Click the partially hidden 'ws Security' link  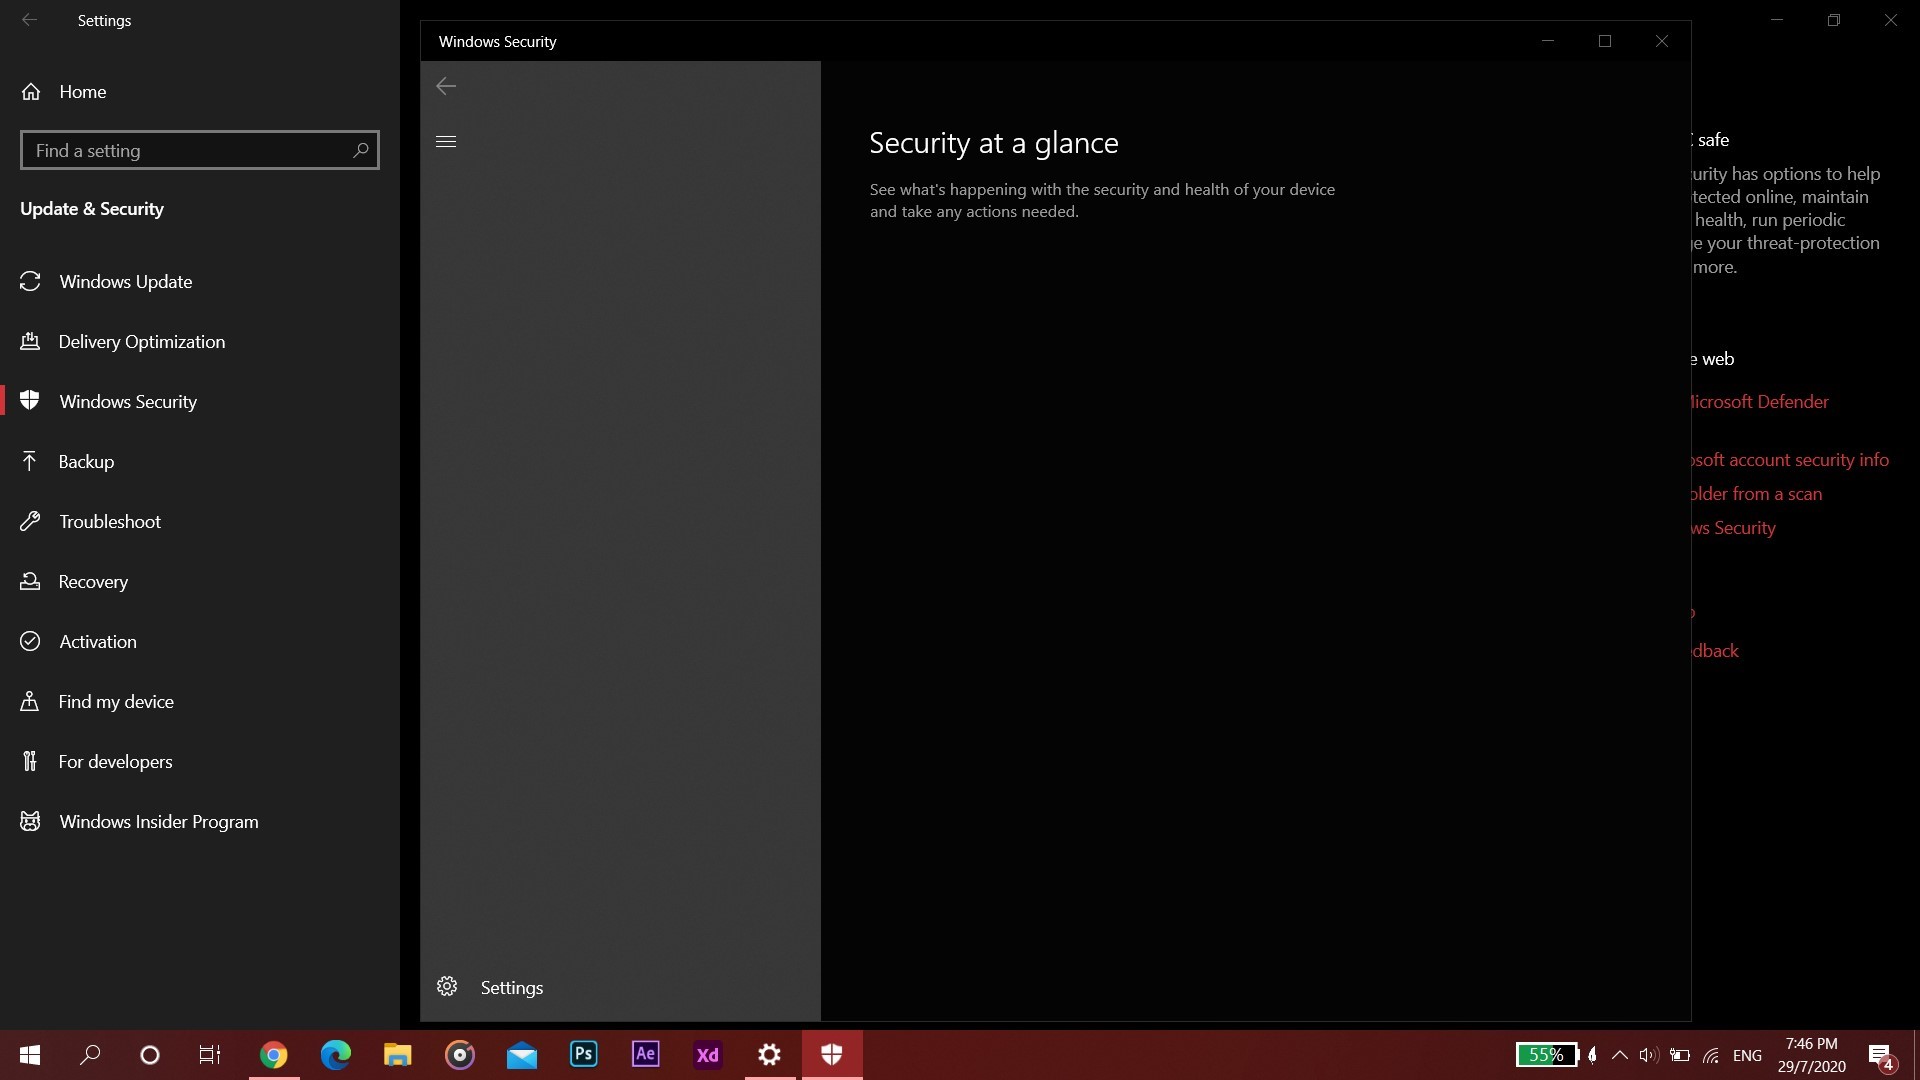click(1734, 528)
